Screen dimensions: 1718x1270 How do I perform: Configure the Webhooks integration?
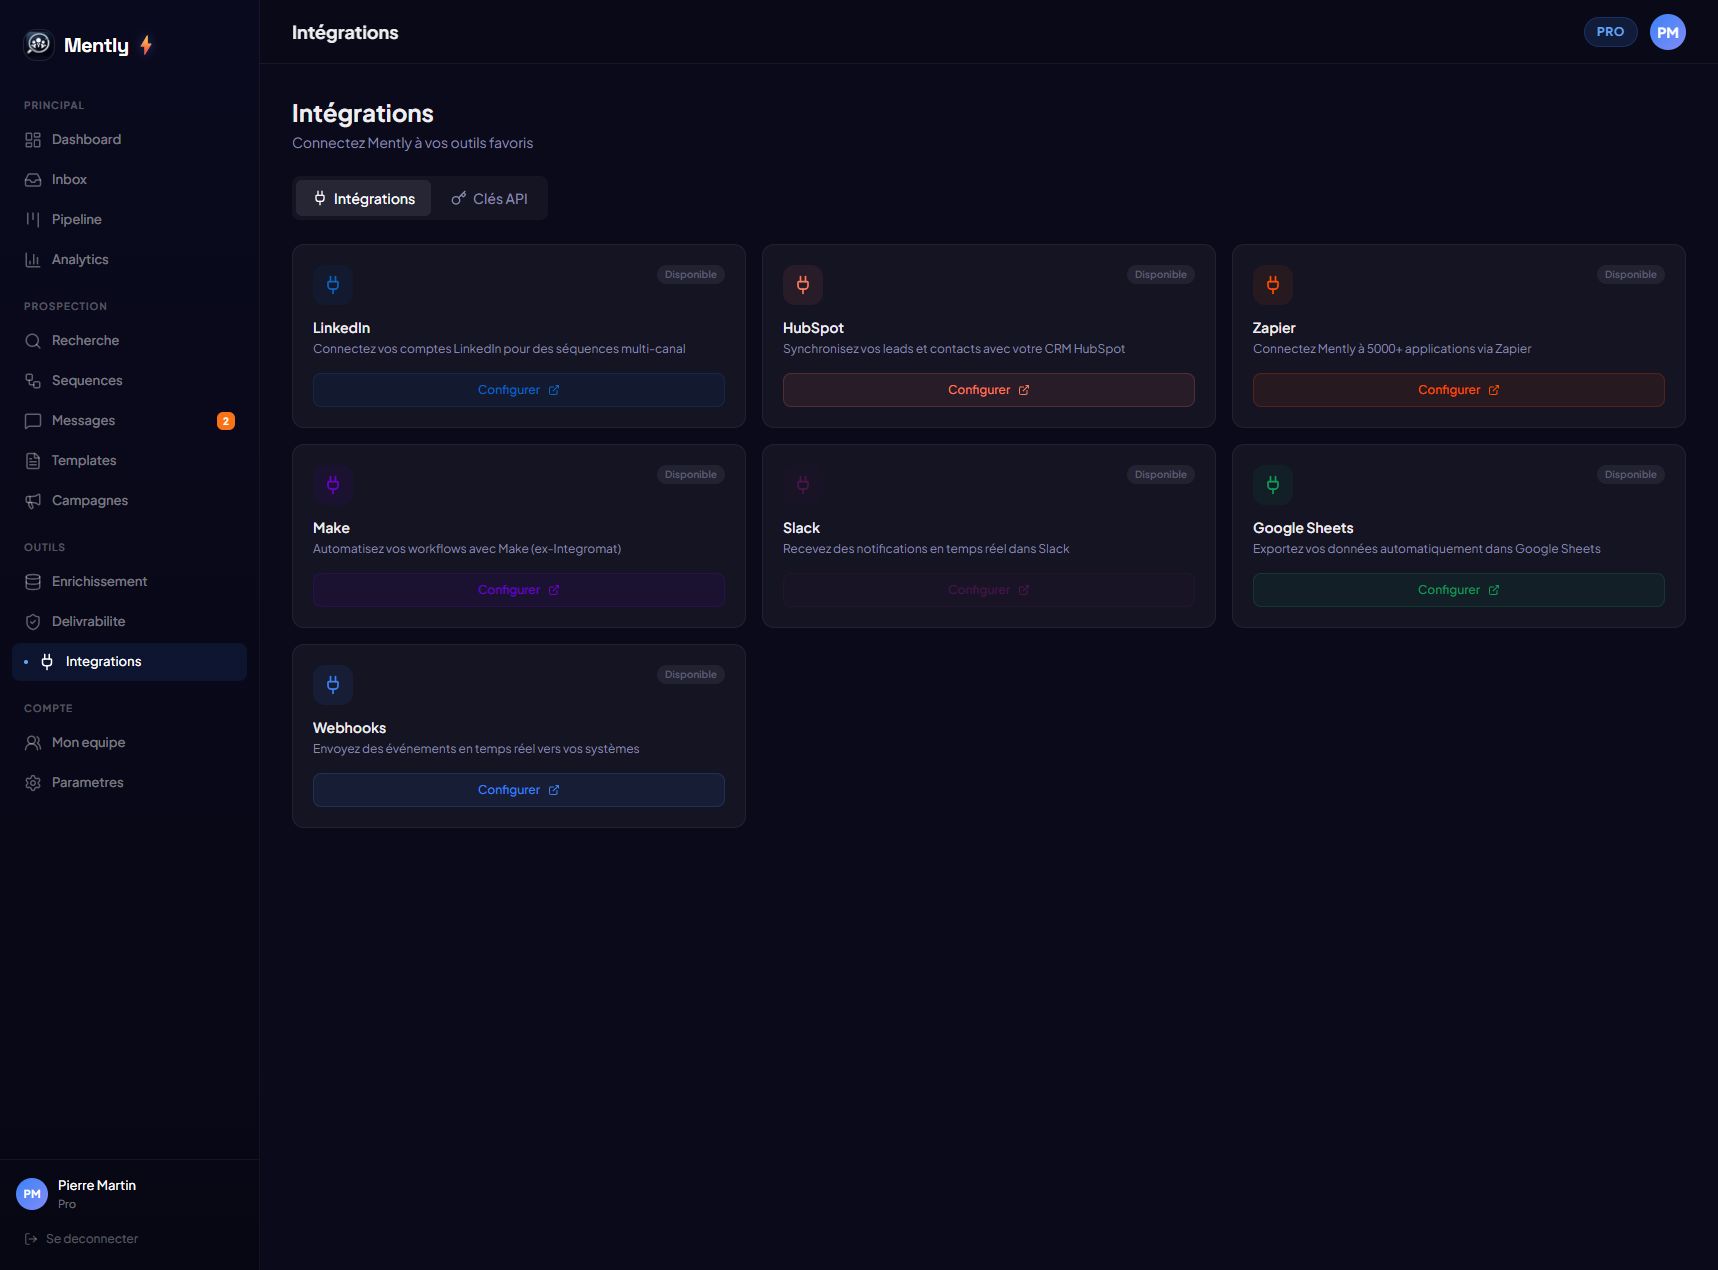(519, 790)
